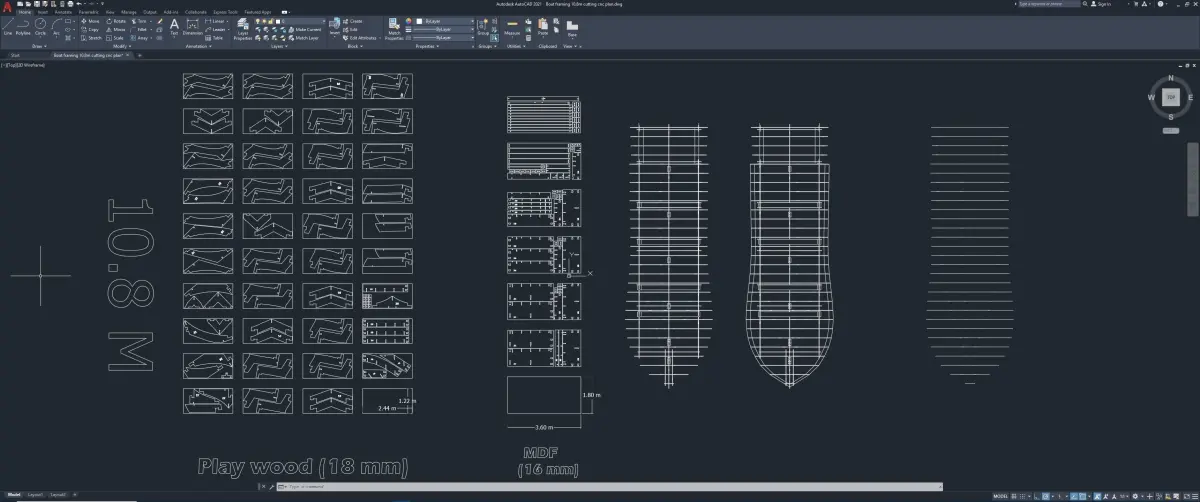This screenshot has height=502, width=1200.
Task: Click the Copy command
Action: pos(89,29)
